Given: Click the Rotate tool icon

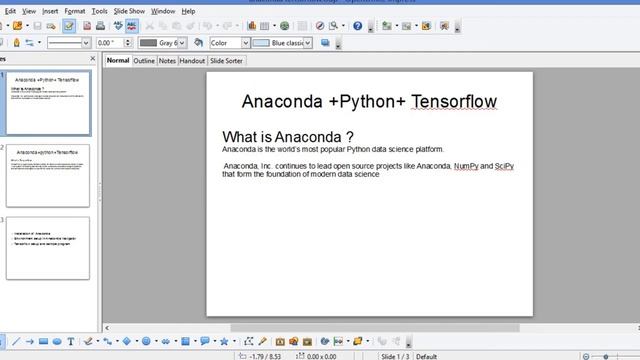Looking at the screenshot, I should tap(325, 341).
